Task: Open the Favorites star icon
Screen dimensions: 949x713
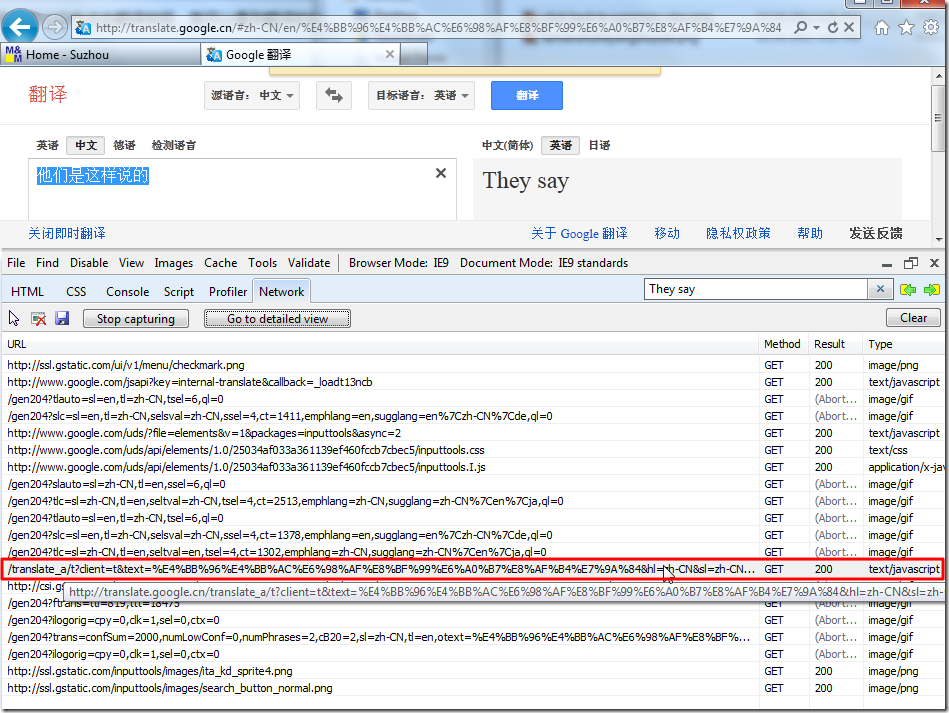Action: point(906,27)
